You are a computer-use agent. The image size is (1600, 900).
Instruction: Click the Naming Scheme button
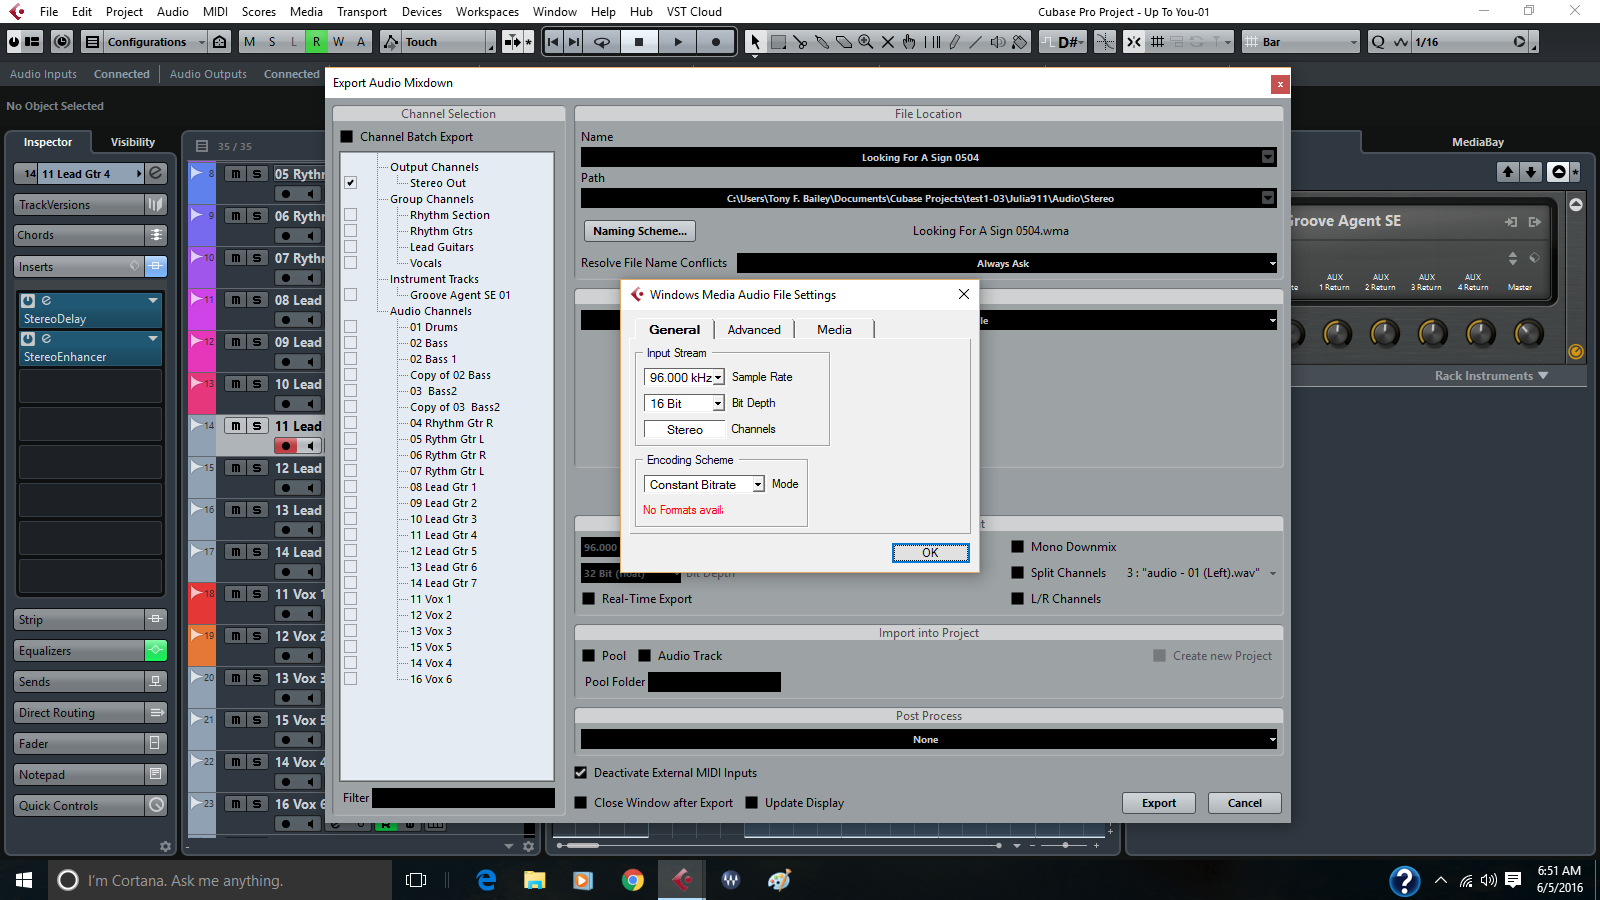point(639,231)
